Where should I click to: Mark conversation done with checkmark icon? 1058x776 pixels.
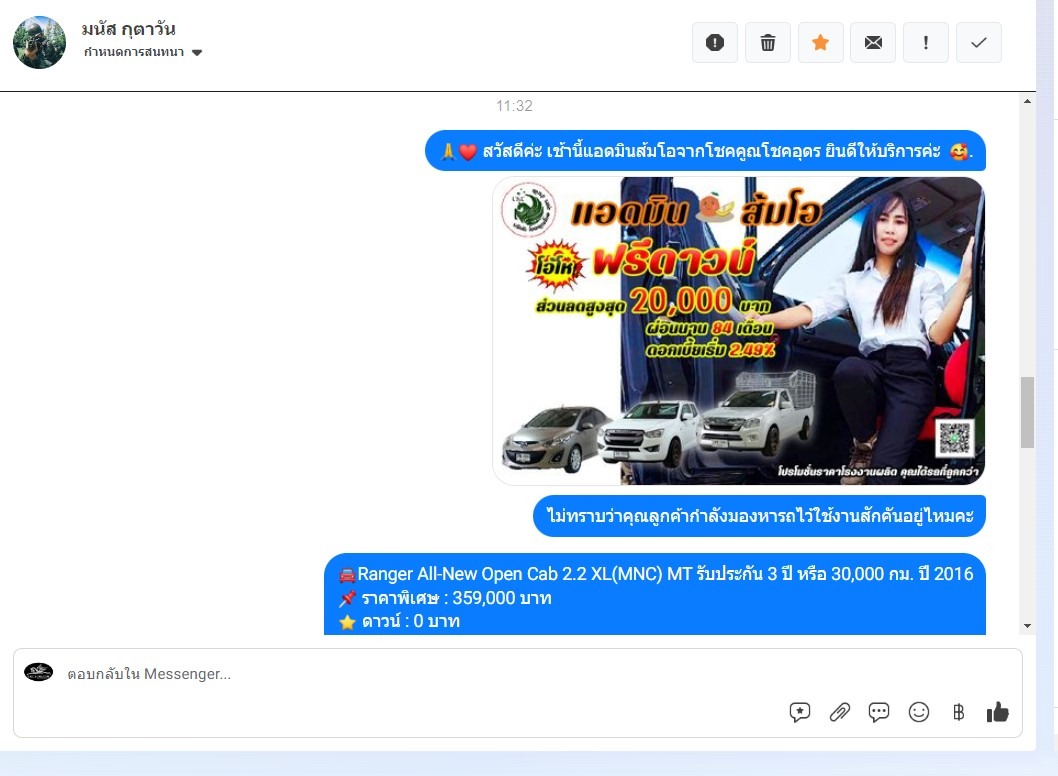[x=978, y=43]
